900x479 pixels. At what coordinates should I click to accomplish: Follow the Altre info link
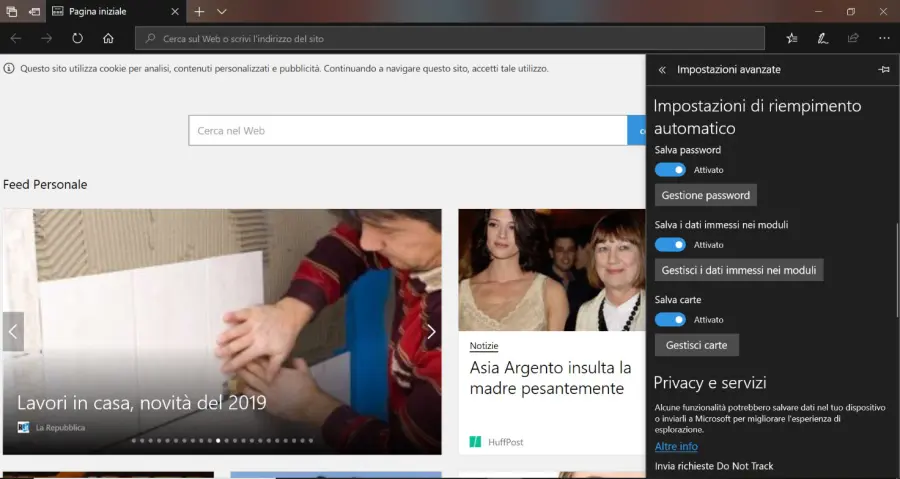(676, 446)
